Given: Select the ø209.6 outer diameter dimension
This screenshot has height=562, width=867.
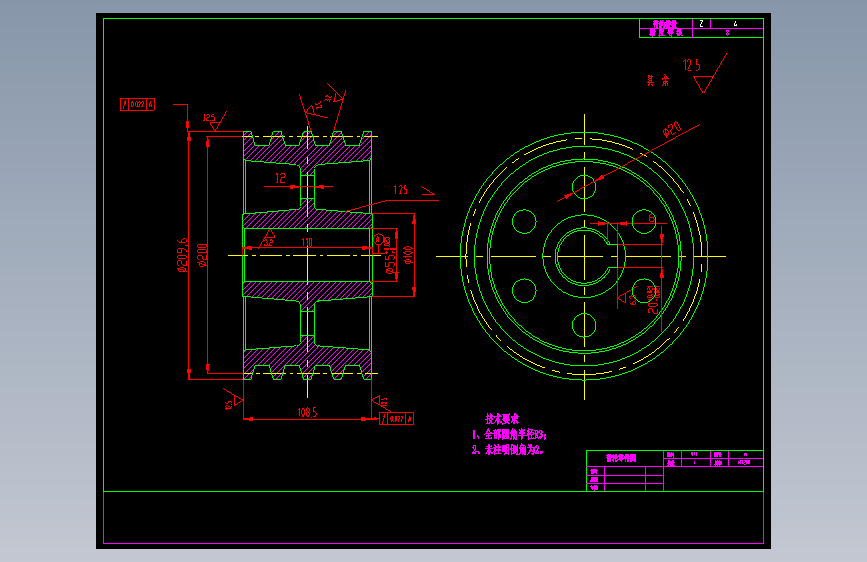Looking at the screenshot, I should click(182, 255).
